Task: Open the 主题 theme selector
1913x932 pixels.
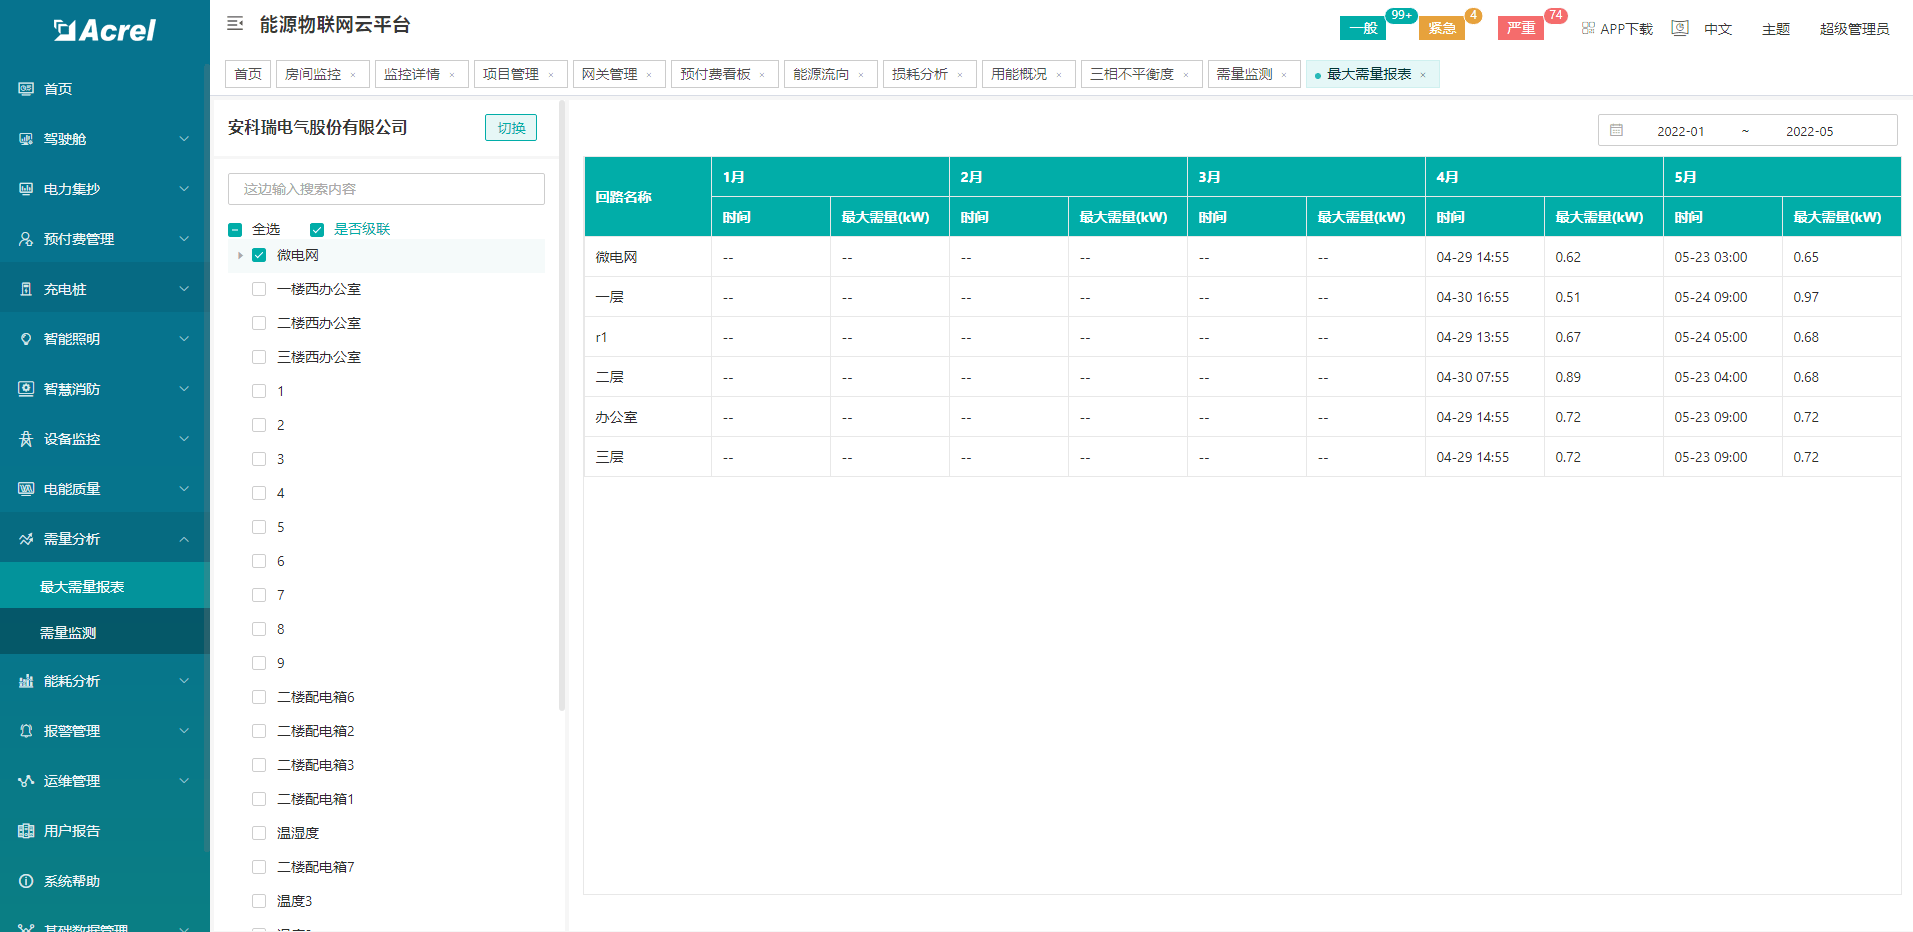Action: (1776, 29)
